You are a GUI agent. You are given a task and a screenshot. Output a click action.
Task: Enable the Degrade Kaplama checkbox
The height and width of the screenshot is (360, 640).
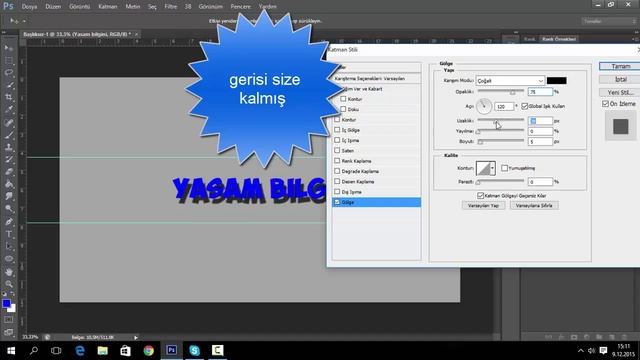coord(337,171)
